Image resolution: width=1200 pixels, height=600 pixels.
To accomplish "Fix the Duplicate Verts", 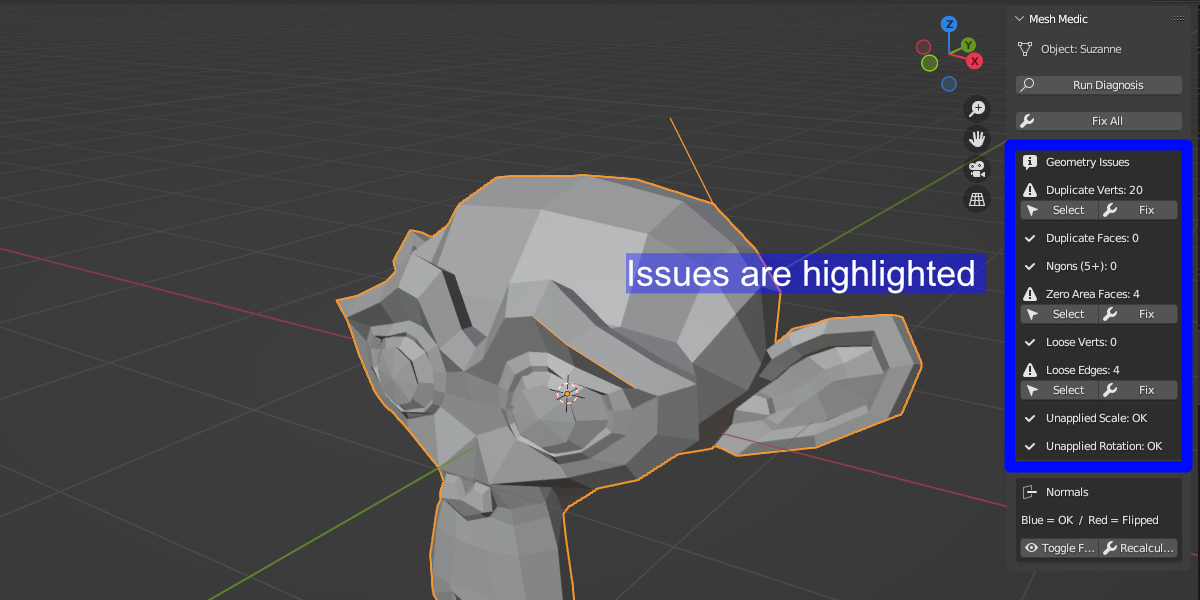I will tap(1138, 210).
